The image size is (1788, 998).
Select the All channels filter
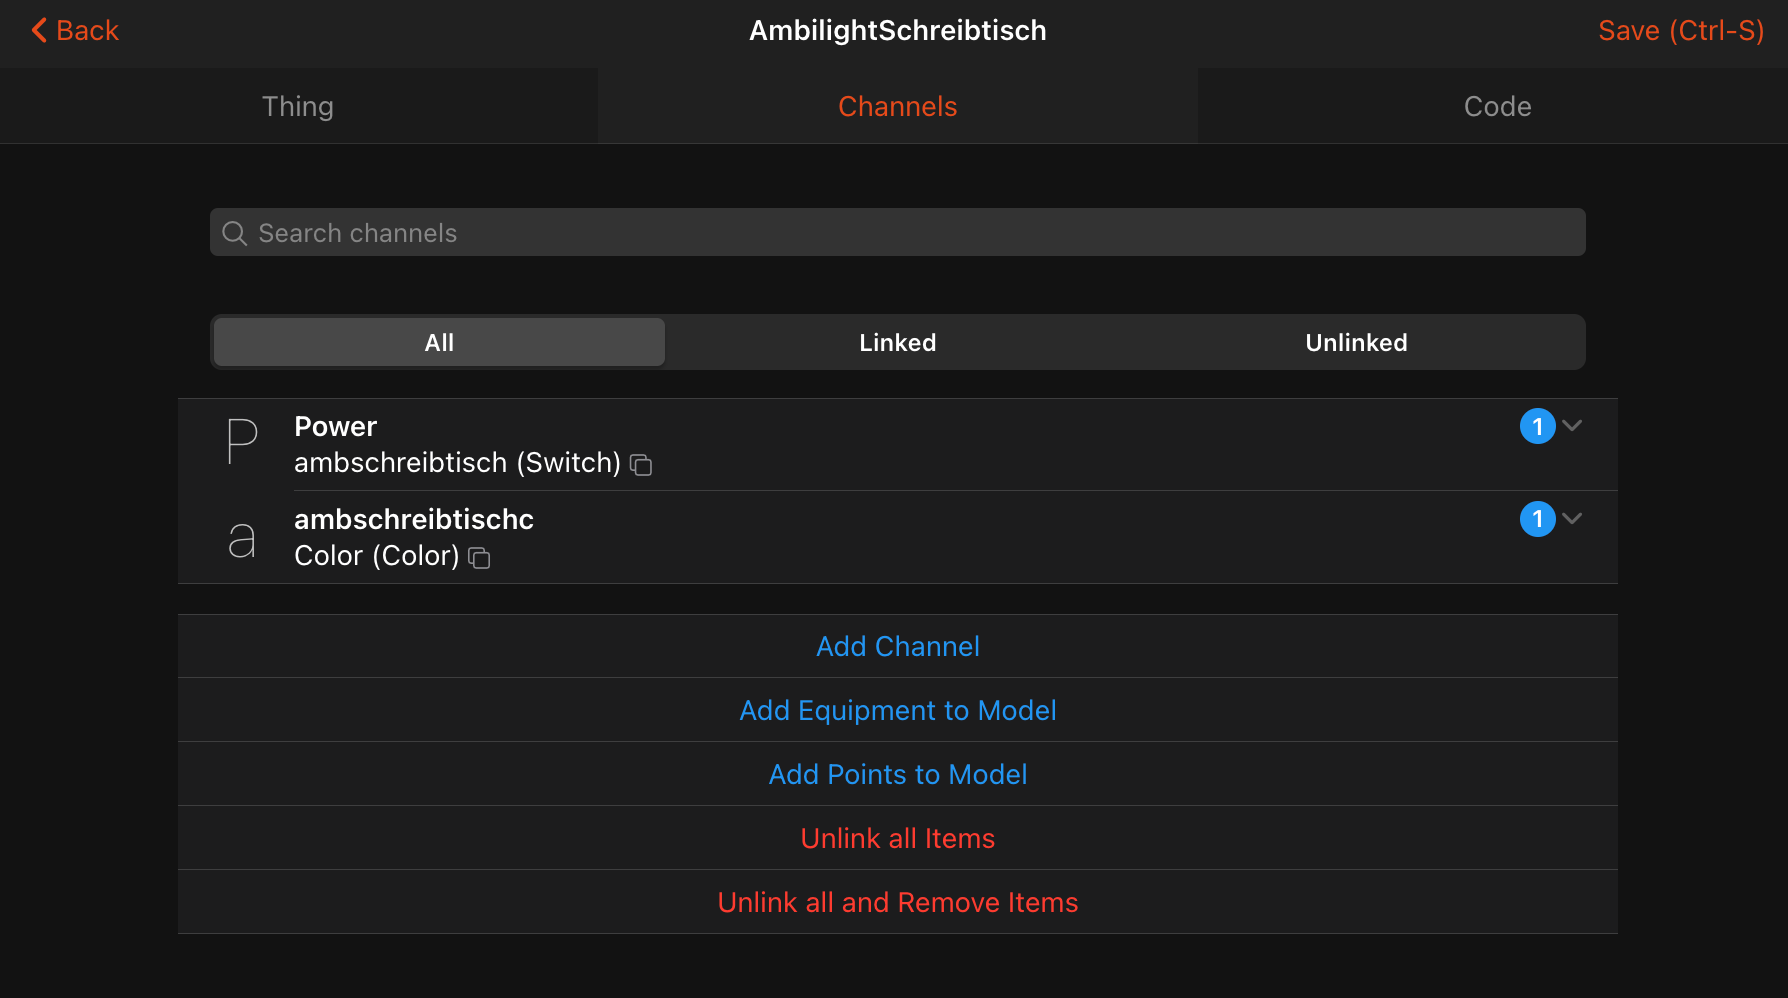point(439,343)
